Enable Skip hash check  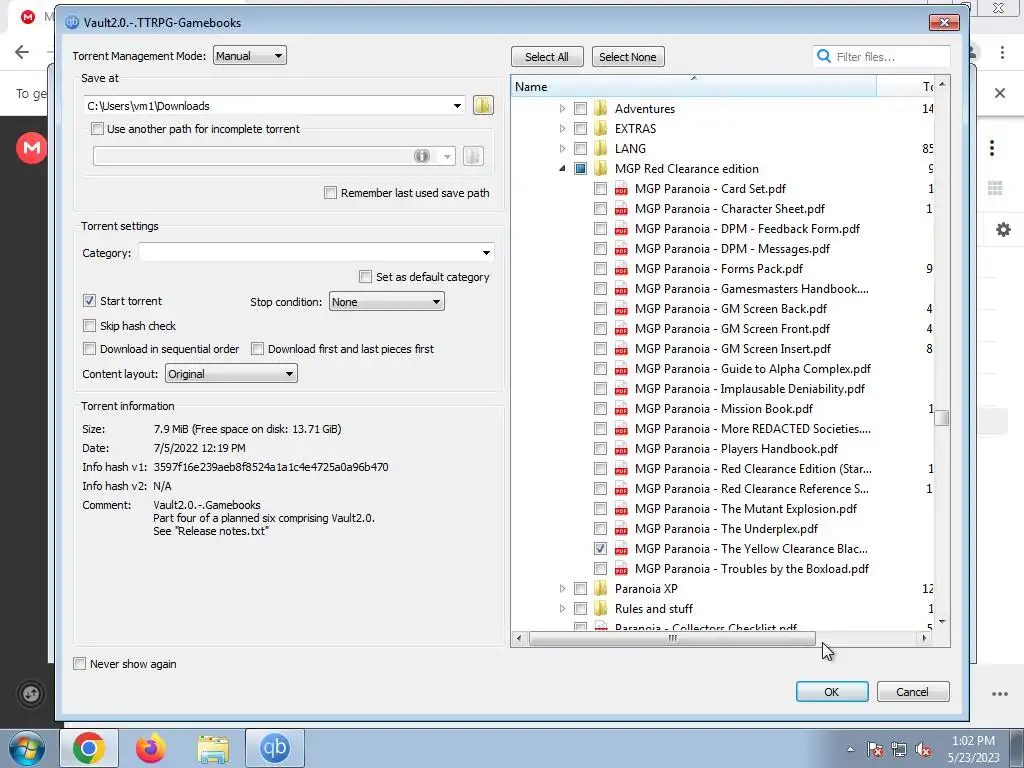pos(89,325)
